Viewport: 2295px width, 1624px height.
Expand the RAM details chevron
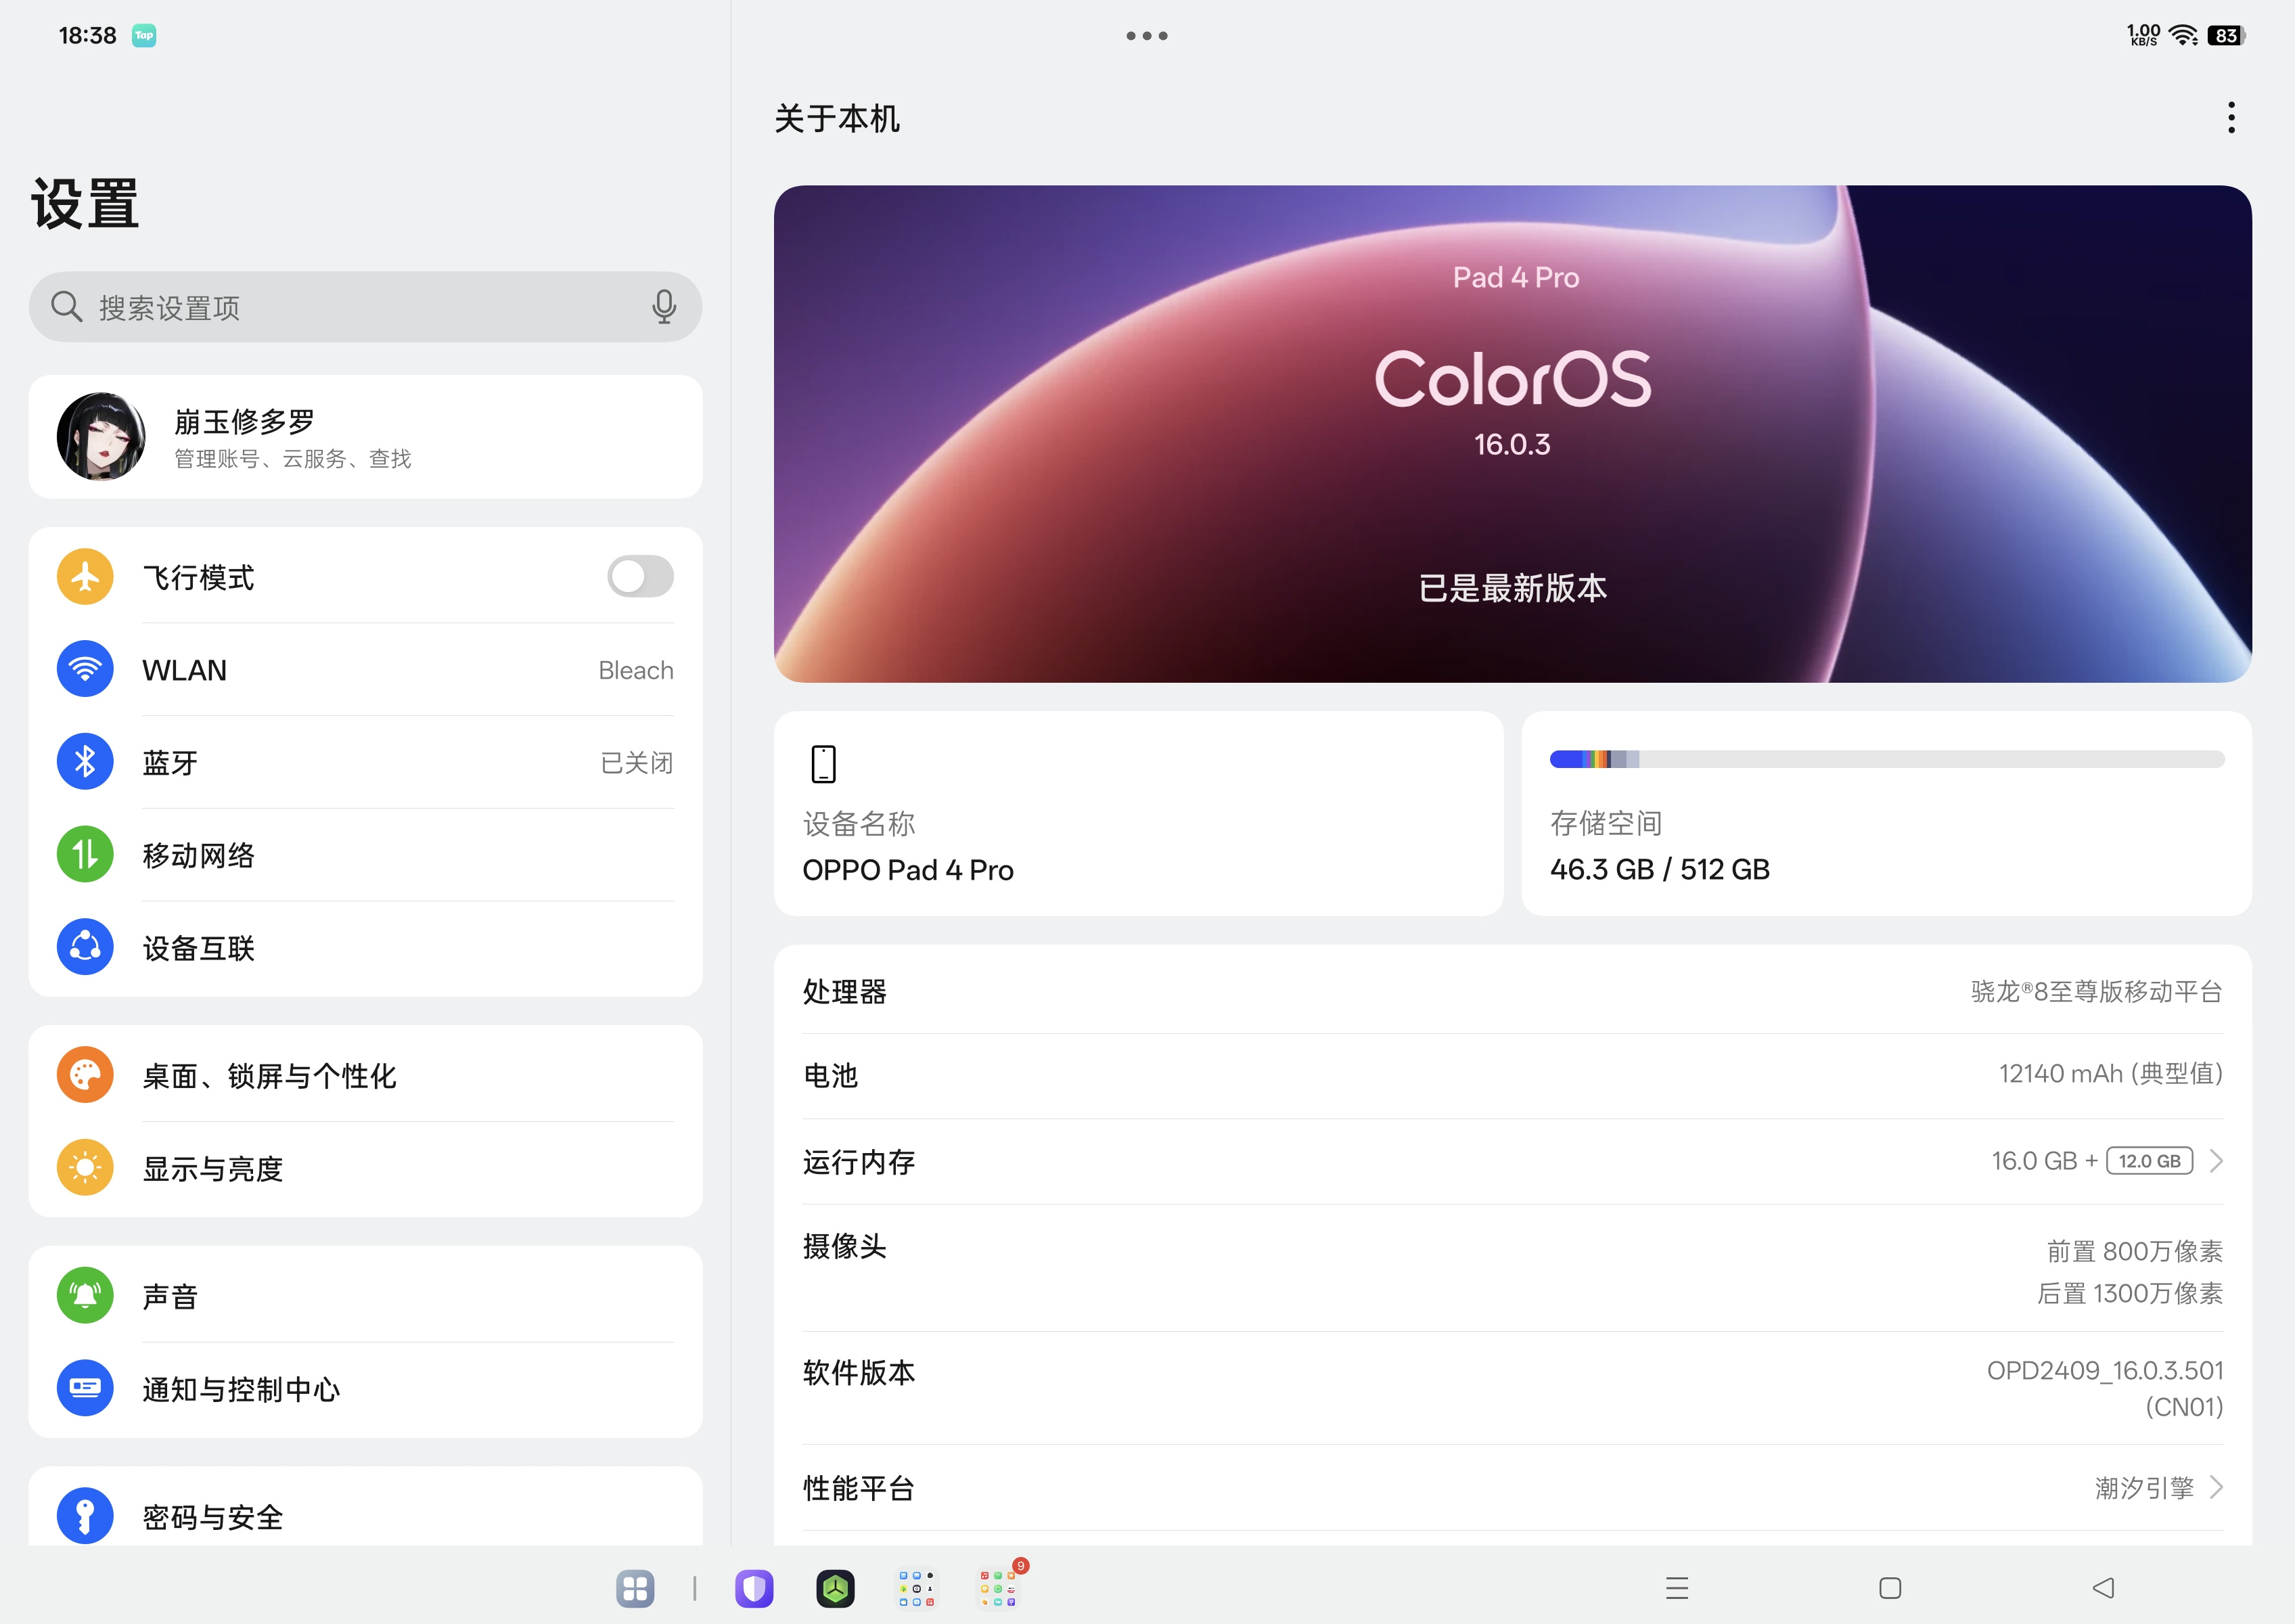click(x=2216, y=1161)
